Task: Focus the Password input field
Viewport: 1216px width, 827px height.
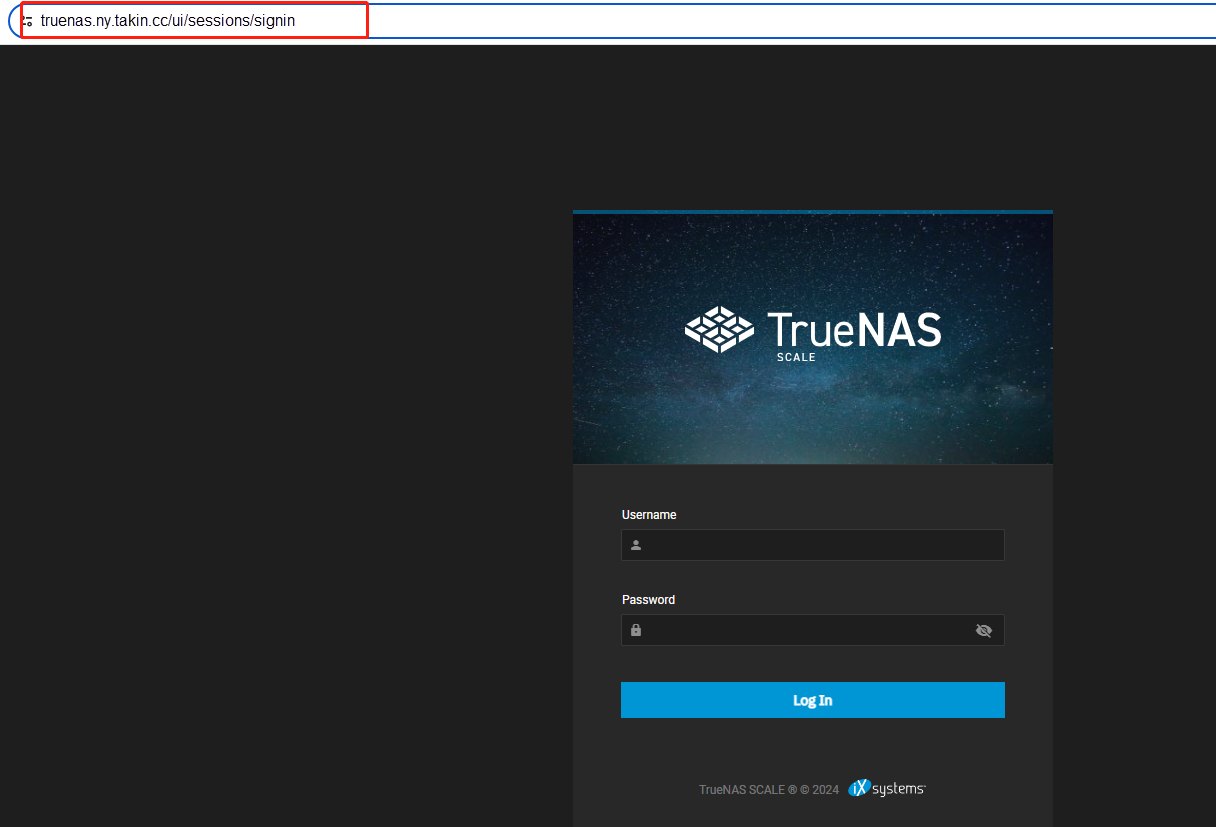Action: [x=813, y=630]
